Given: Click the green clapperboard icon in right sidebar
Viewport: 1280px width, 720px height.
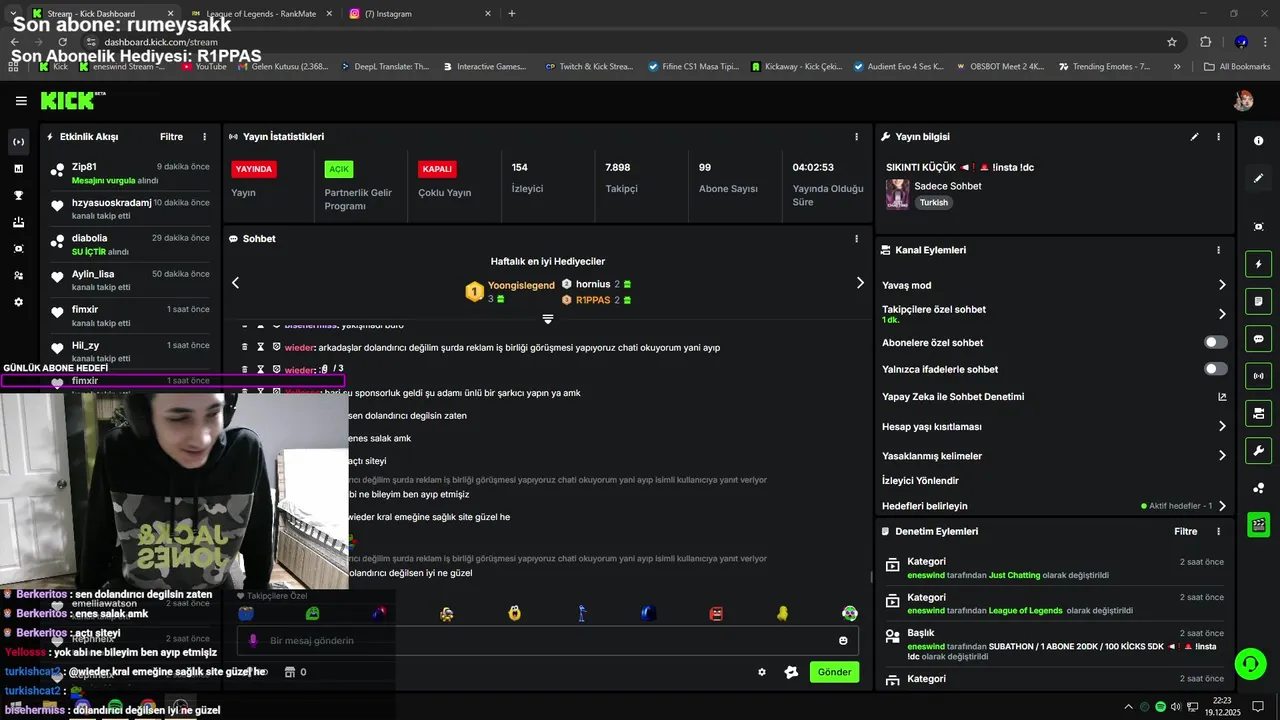Looking at the screenshot, I should coord(1258,524).
